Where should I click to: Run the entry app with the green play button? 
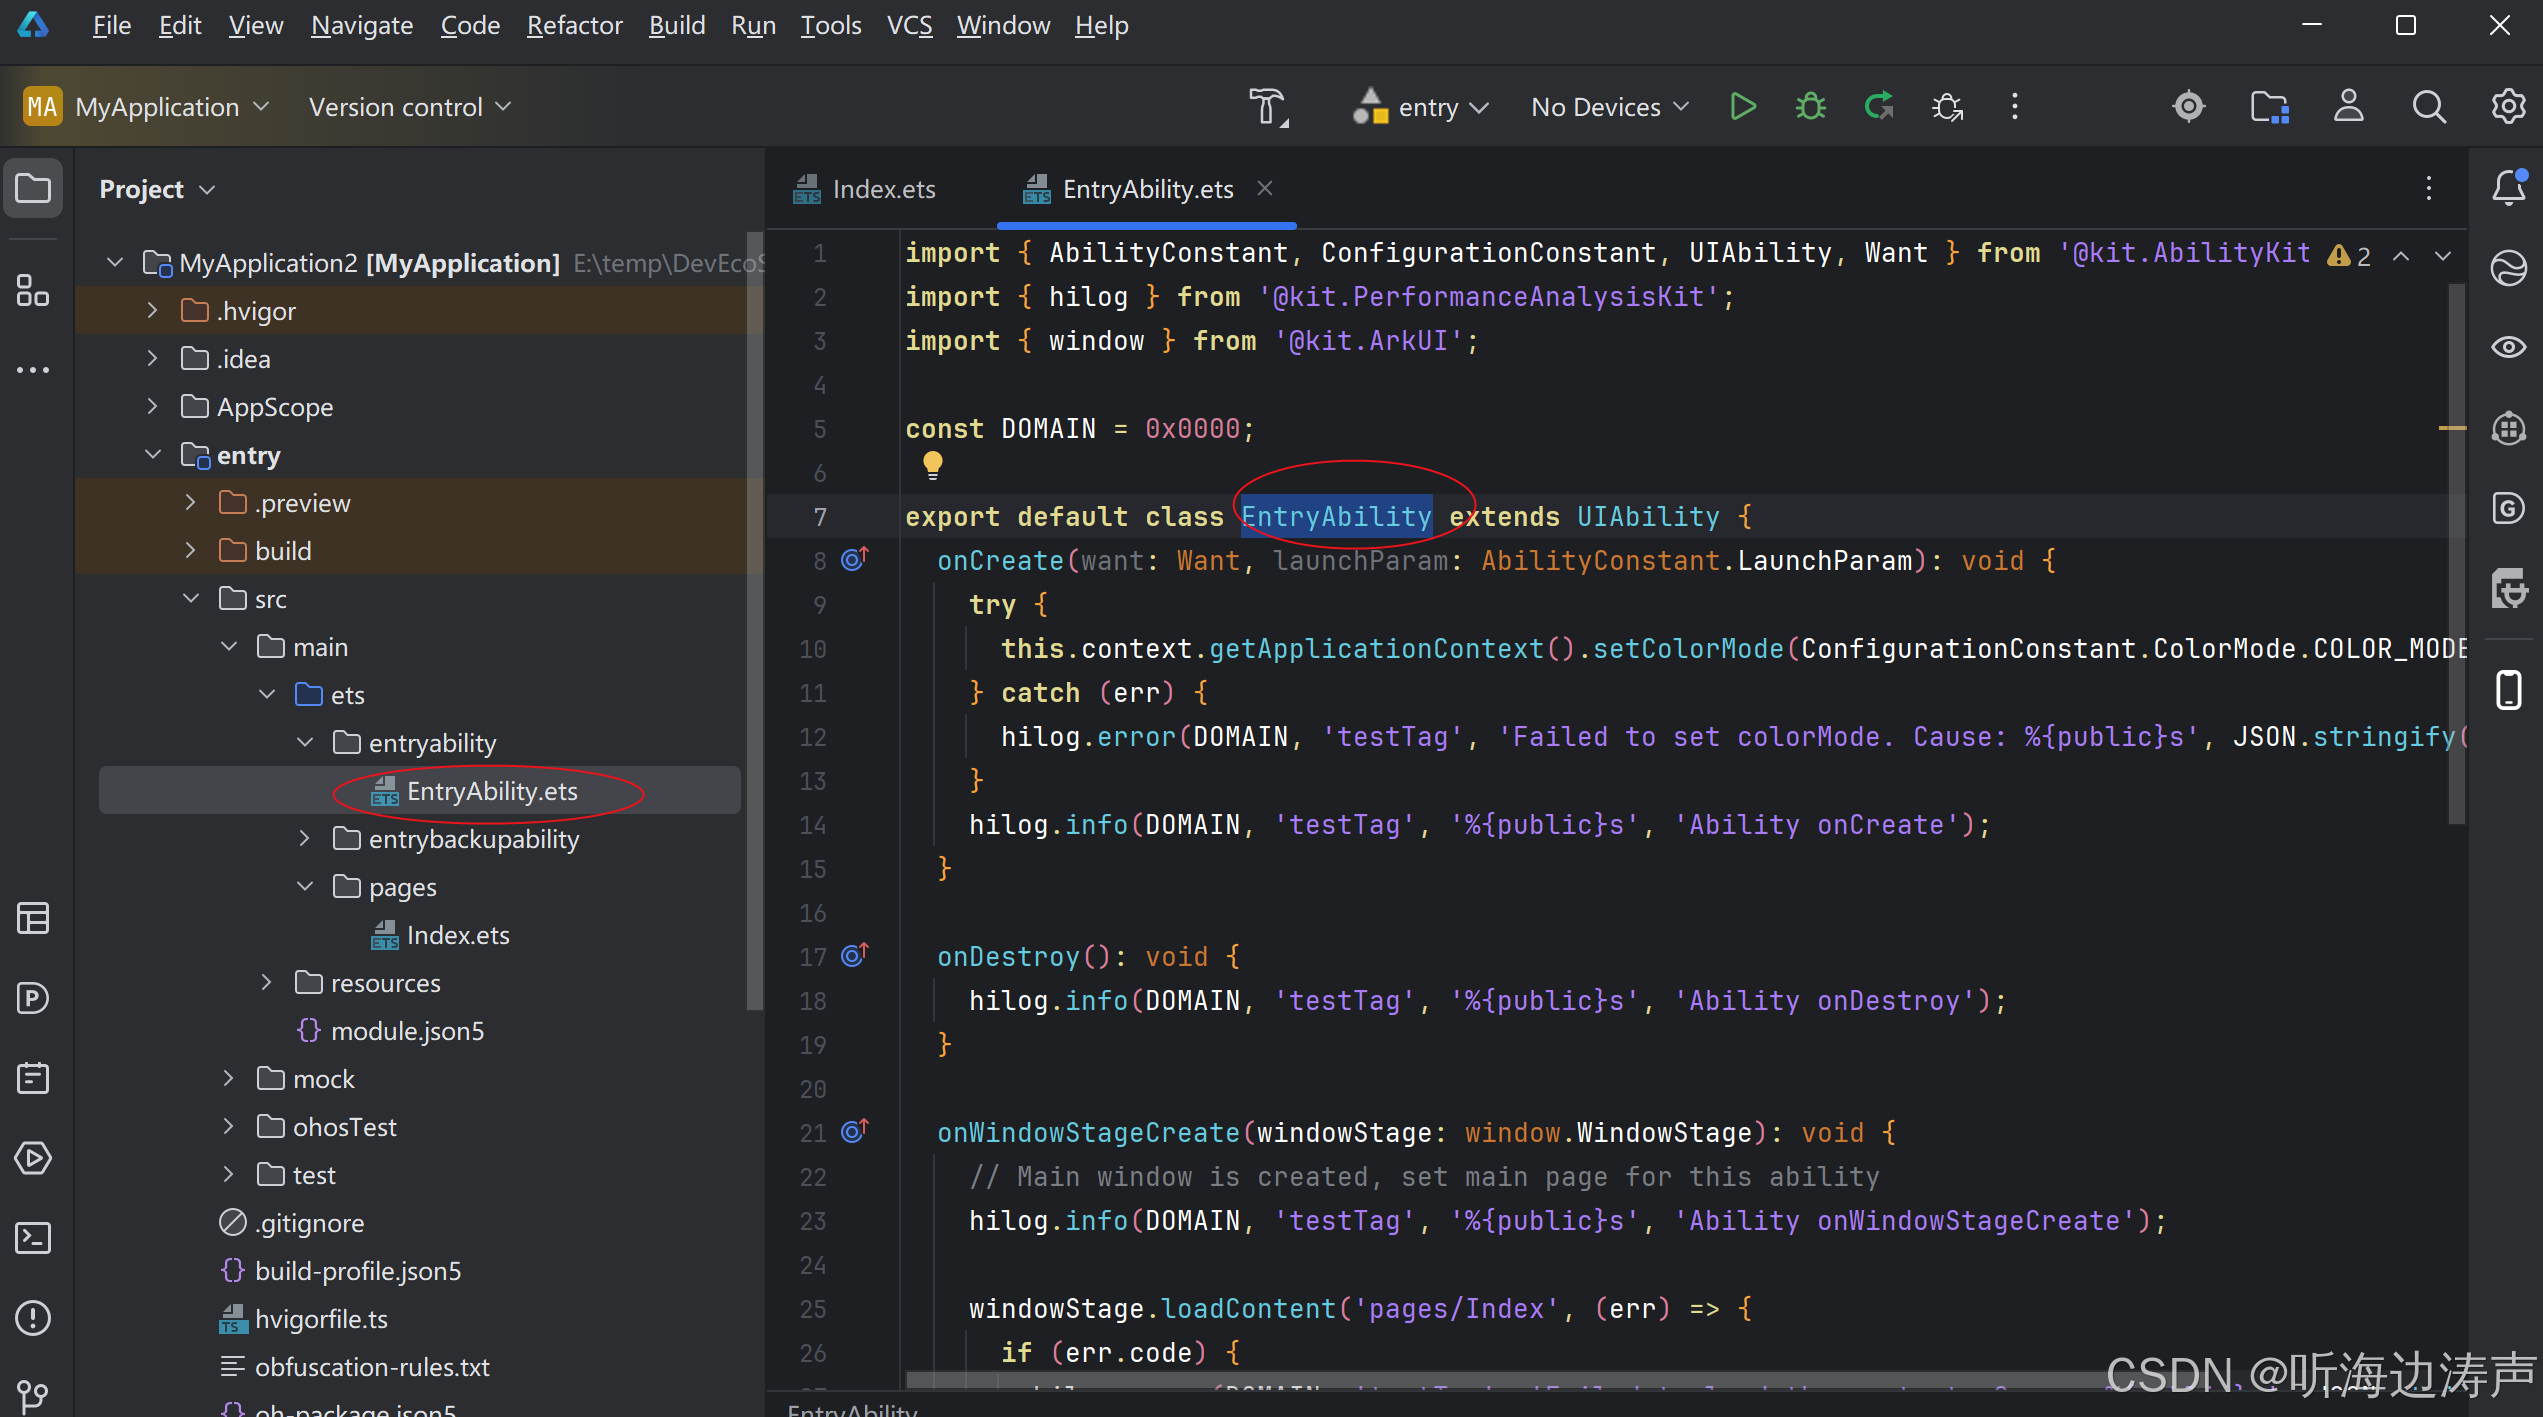coord(1743,106)
